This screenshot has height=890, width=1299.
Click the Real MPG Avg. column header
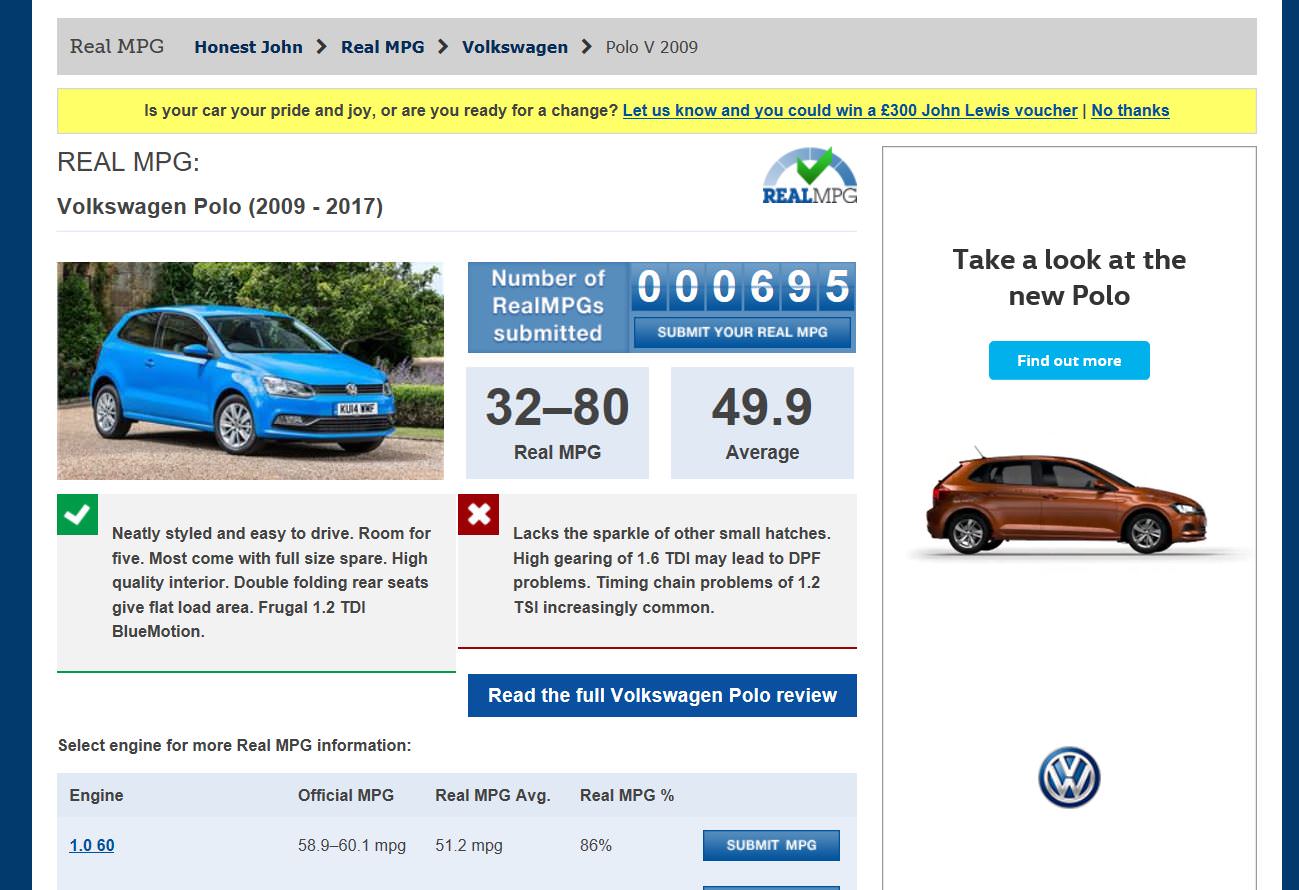493,796
